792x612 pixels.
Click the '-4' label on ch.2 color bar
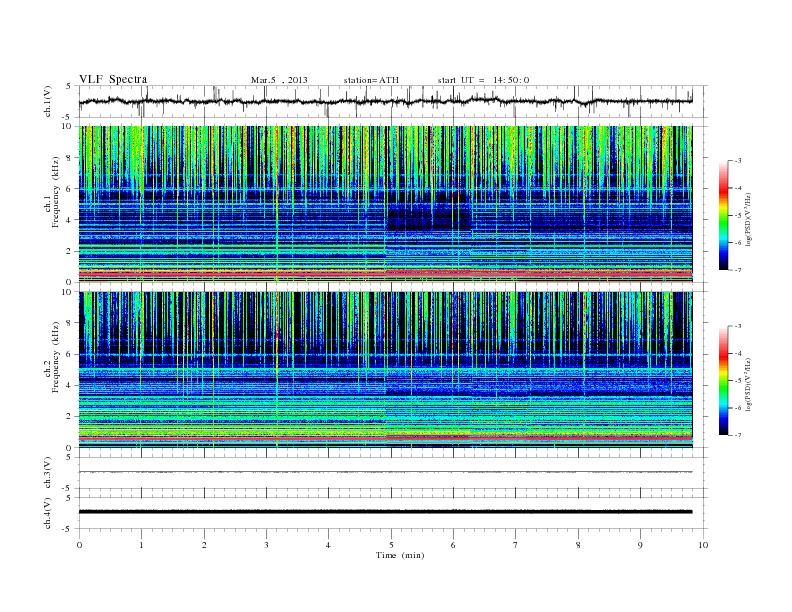(x=738, y=353)
